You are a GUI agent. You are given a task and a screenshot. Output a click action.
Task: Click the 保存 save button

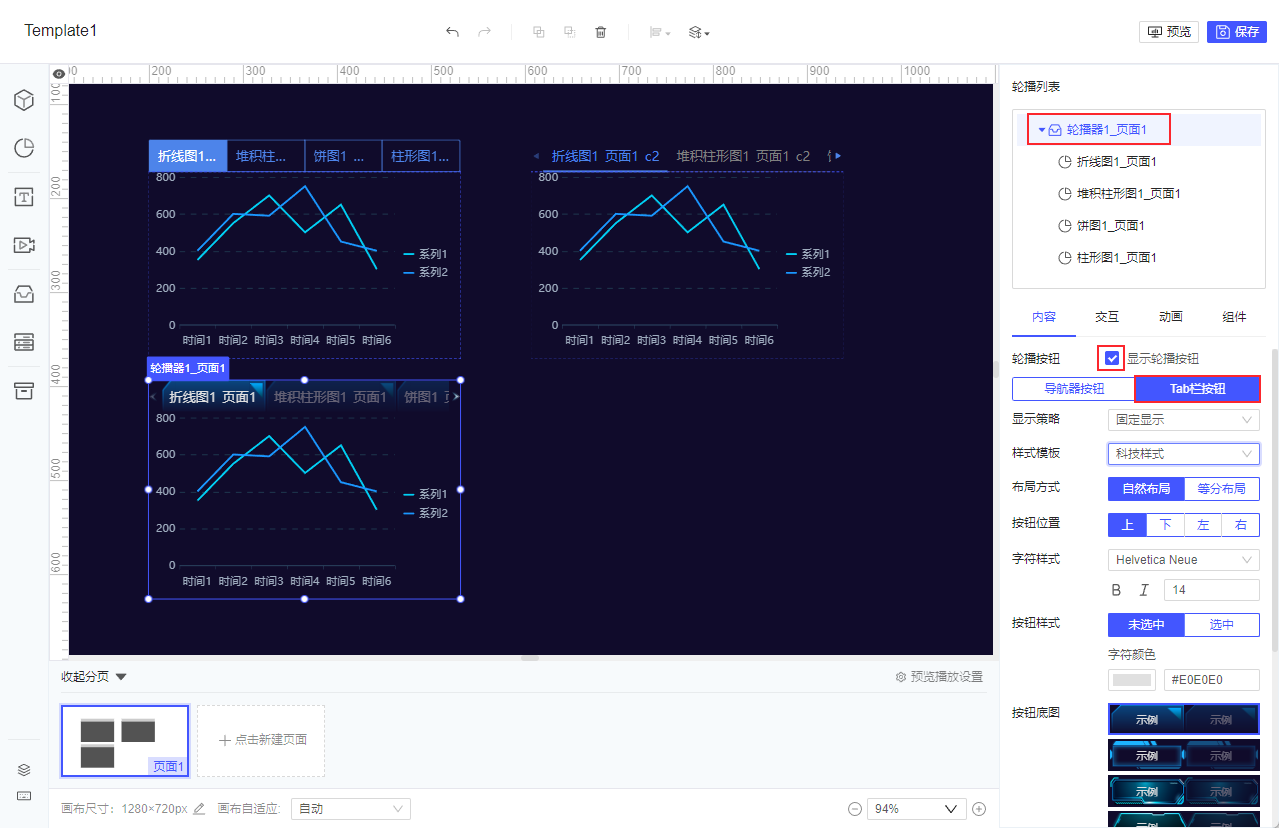1237,32
